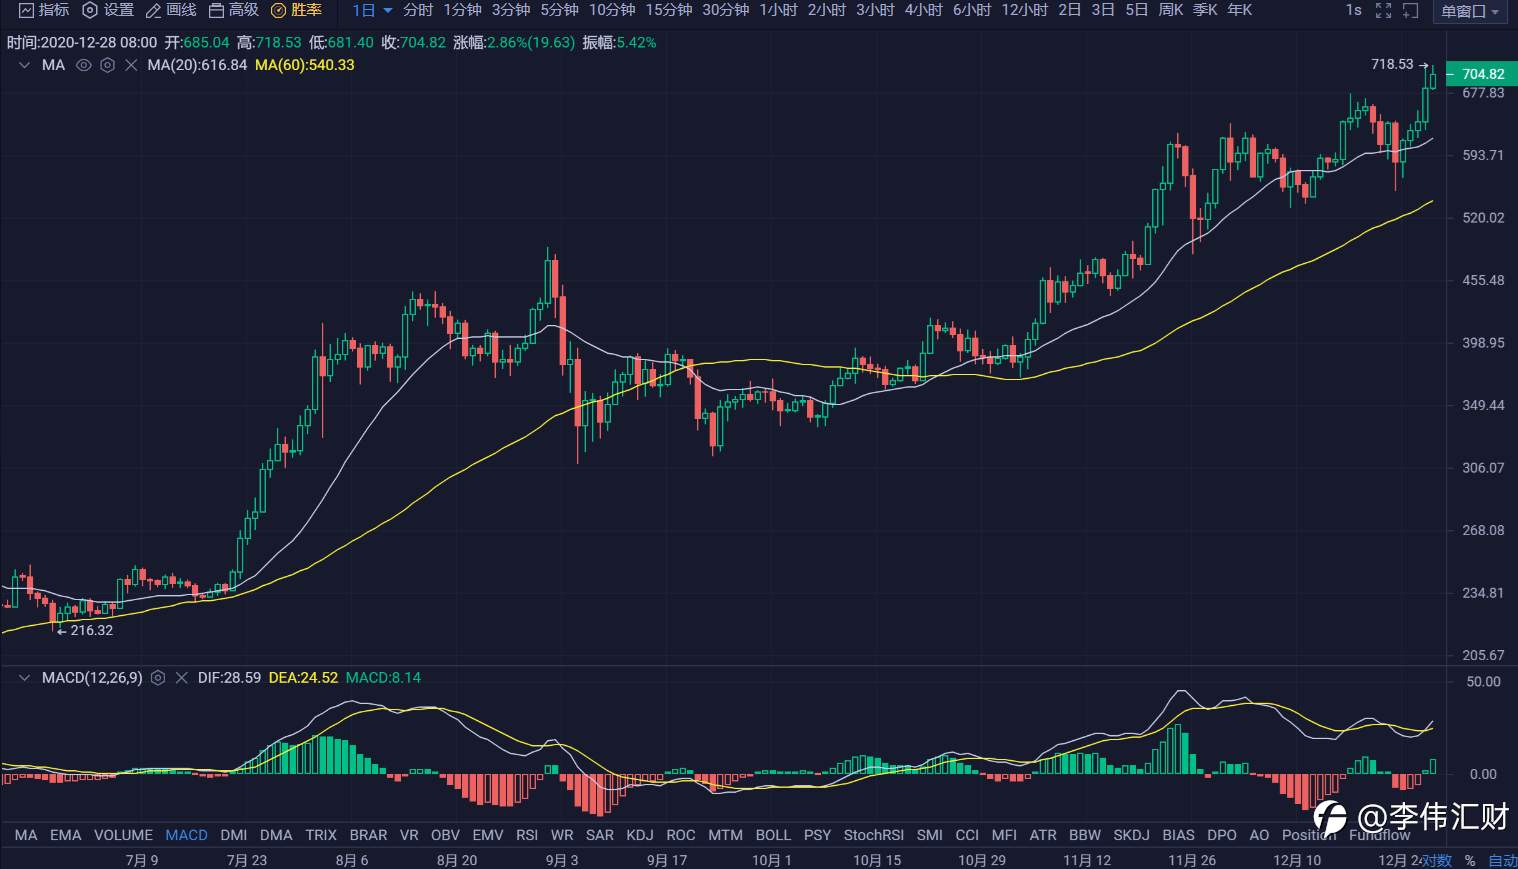Toggle MA indicator visibility eye icon

coord(84,65)
